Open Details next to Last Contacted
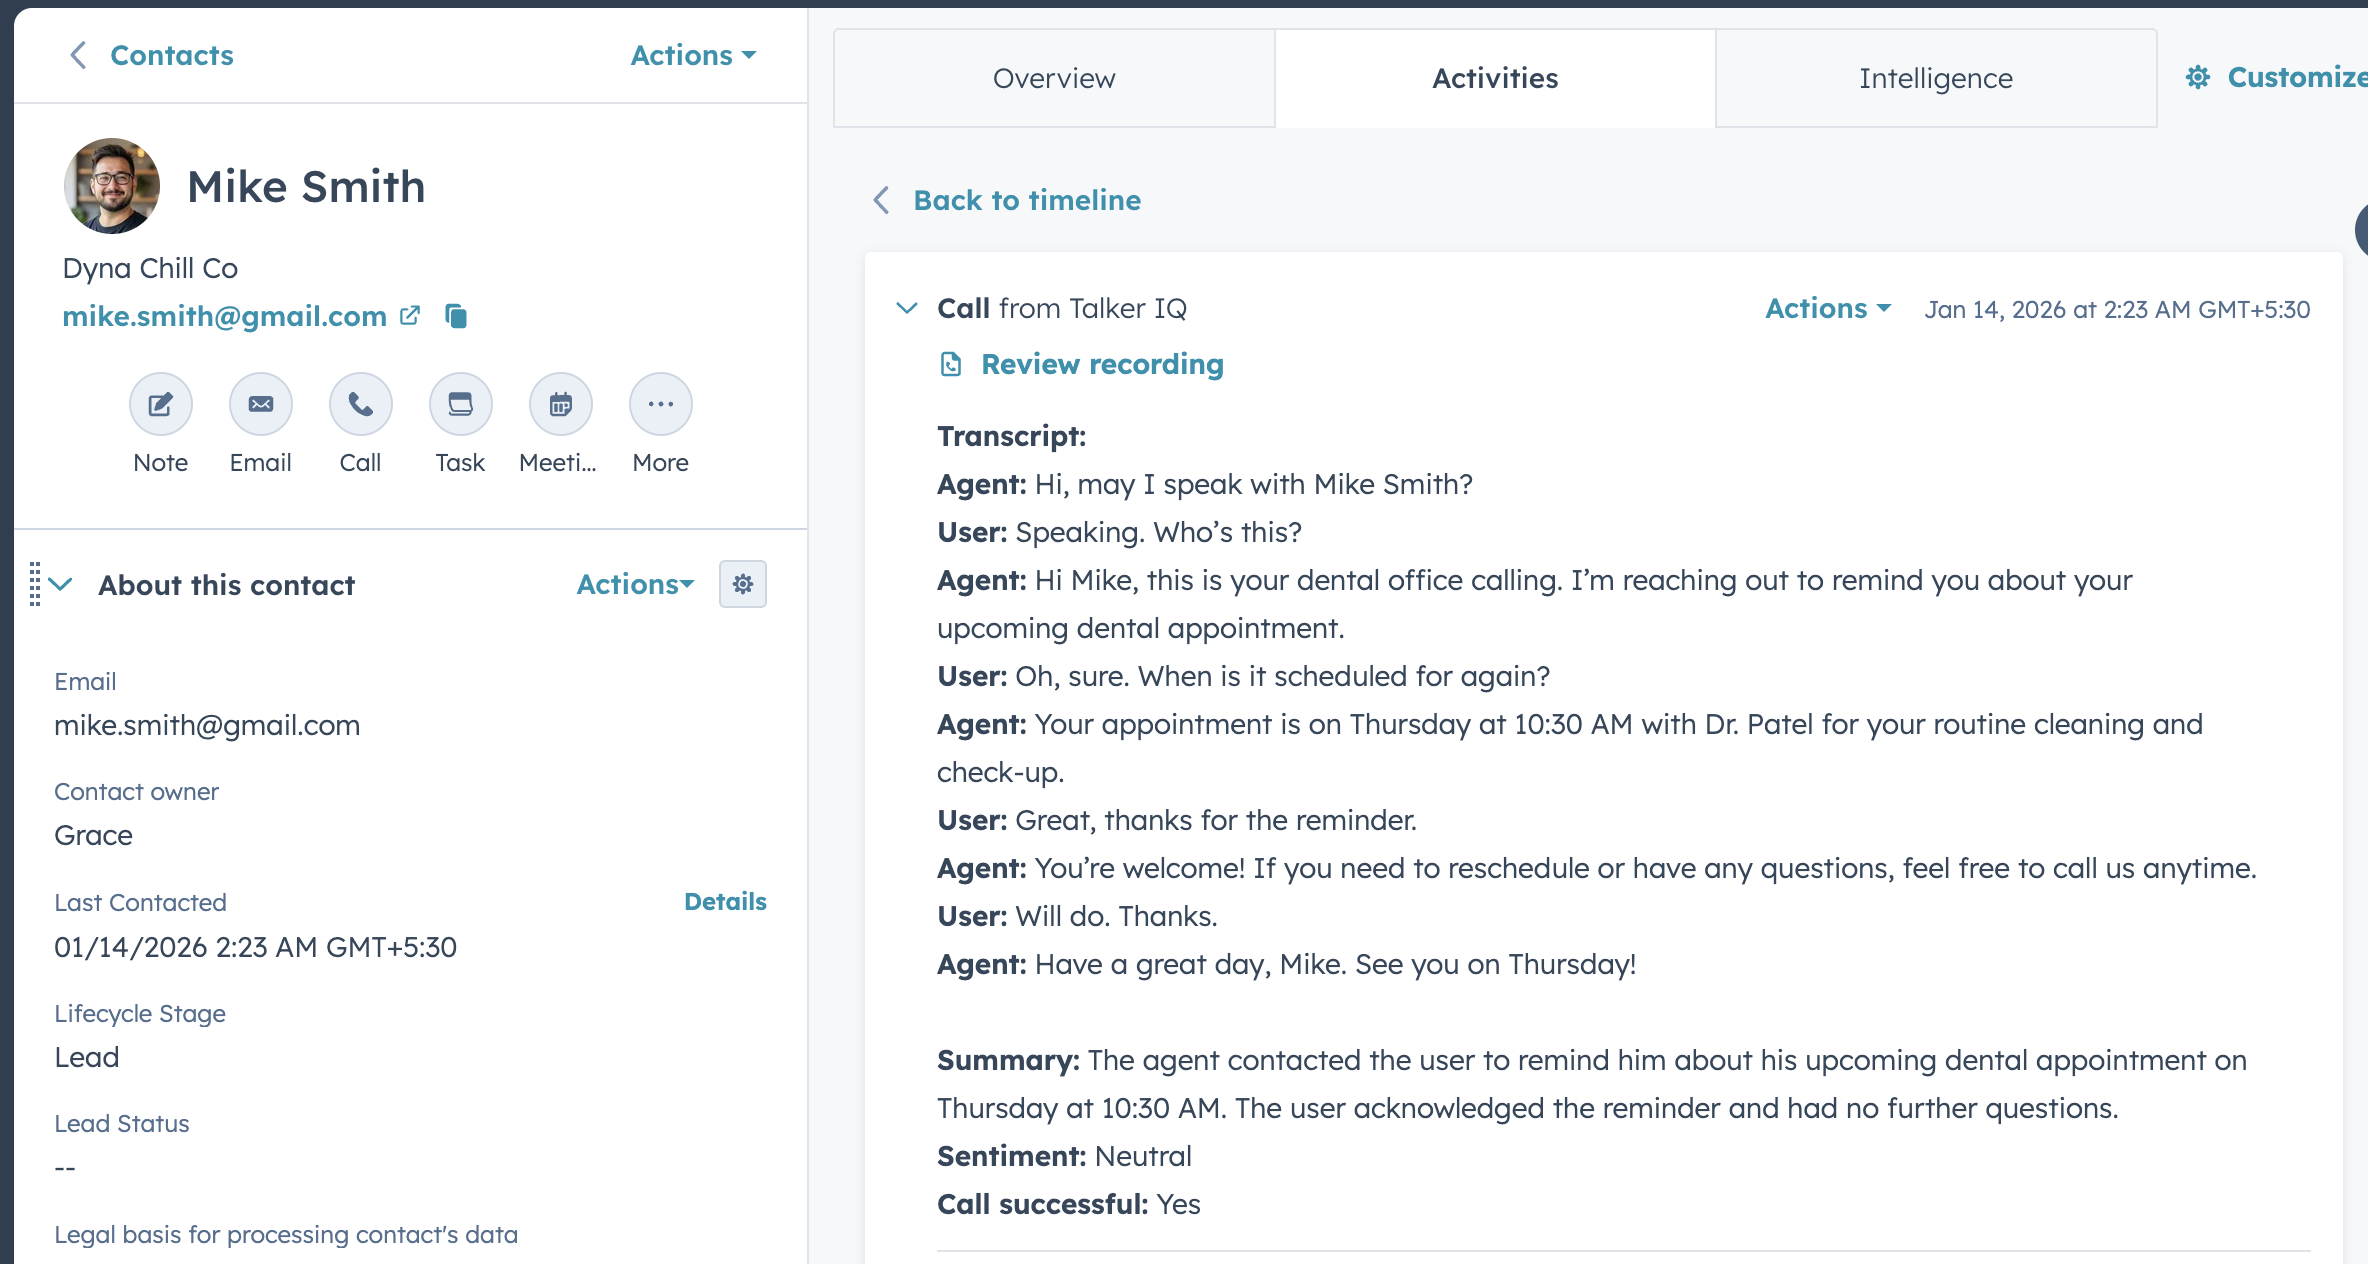Image resolution: width=2368 pixels, height=1264 pixels. [725, 900]
